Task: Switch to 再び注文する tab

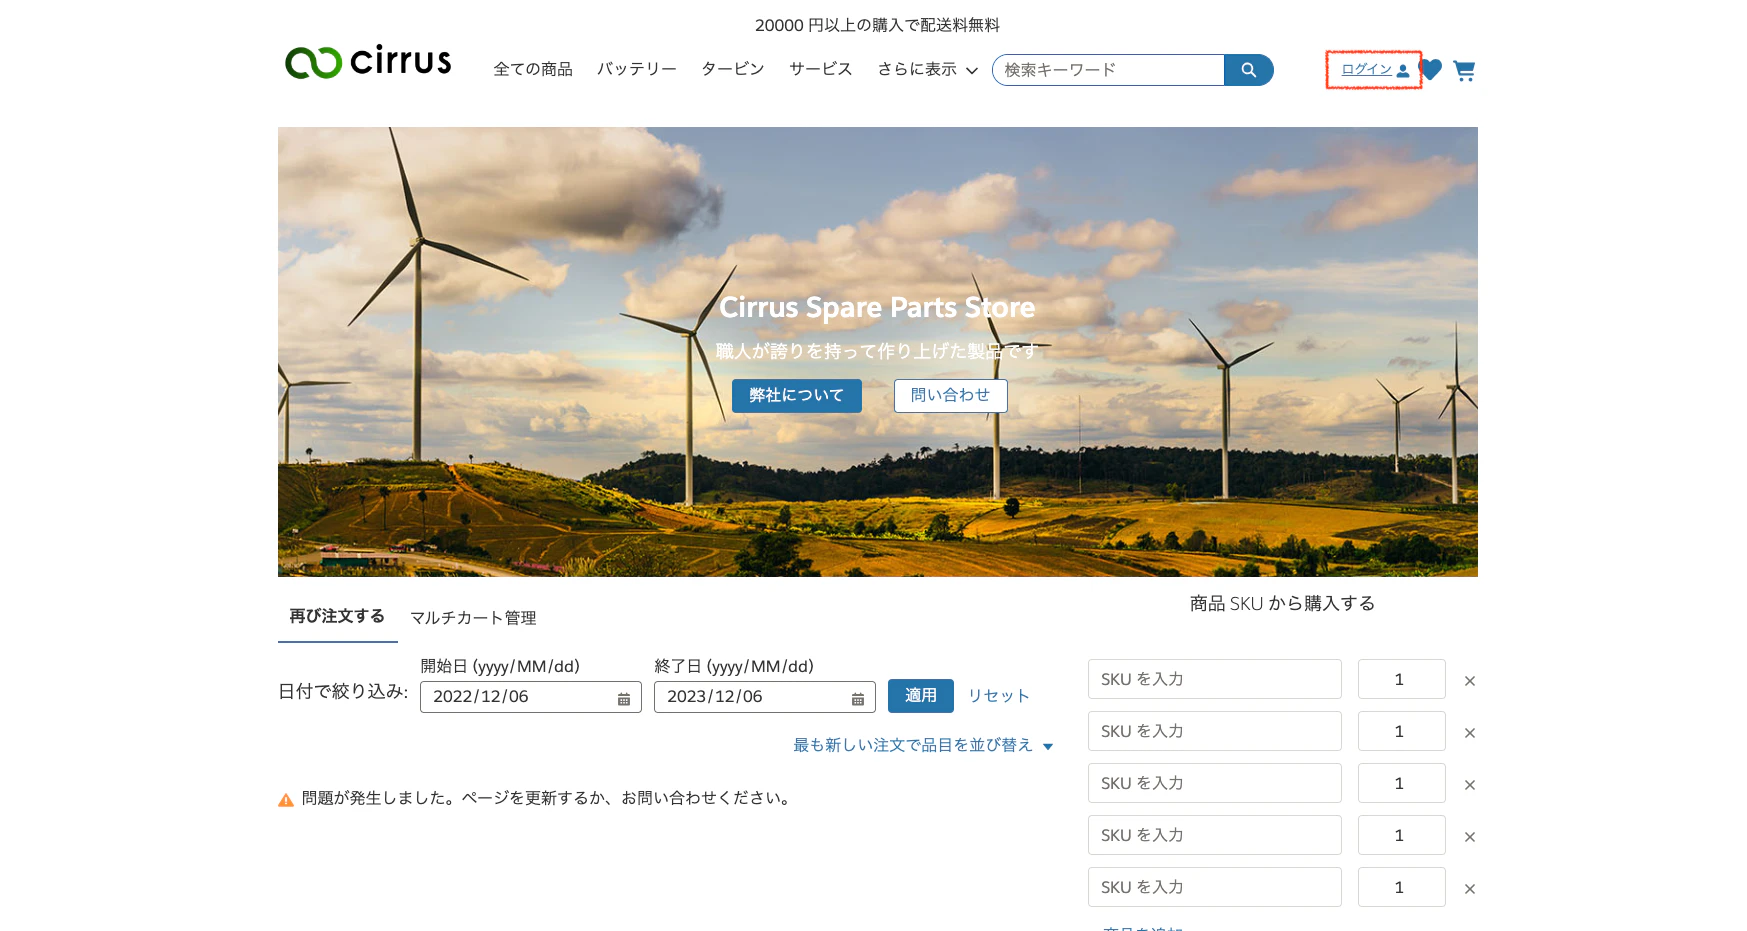Action: (x=337, y=616)
